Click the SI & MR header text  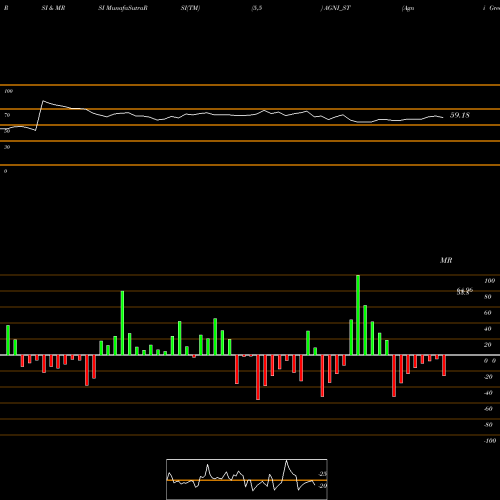[53, 8]
